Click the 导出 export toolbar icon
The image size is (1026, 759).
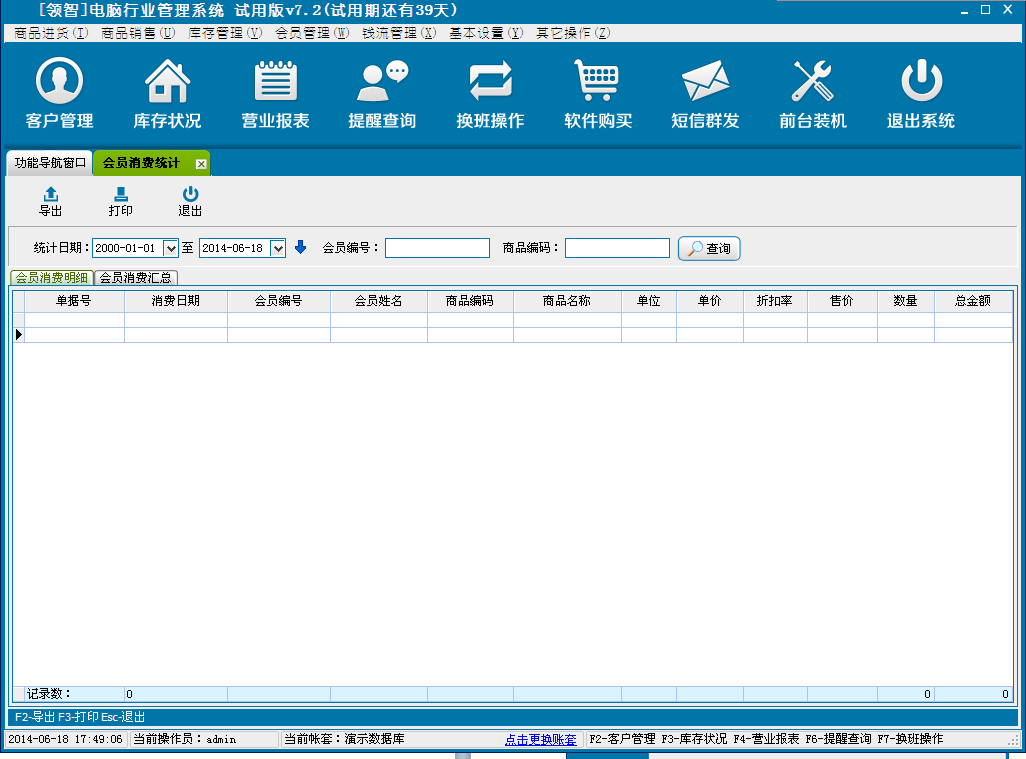(51, 201)
